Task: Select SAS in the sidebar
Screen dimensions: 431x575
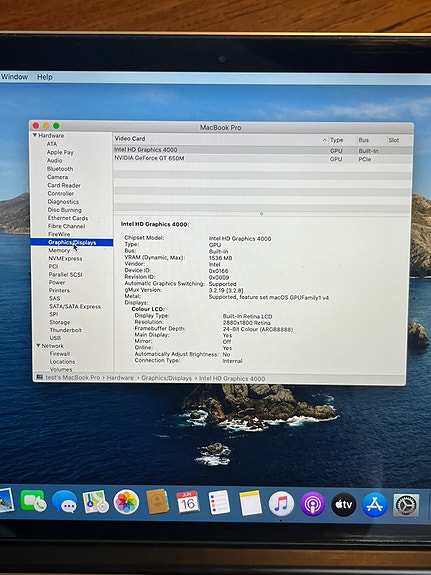Action: [x=54, y=298]
